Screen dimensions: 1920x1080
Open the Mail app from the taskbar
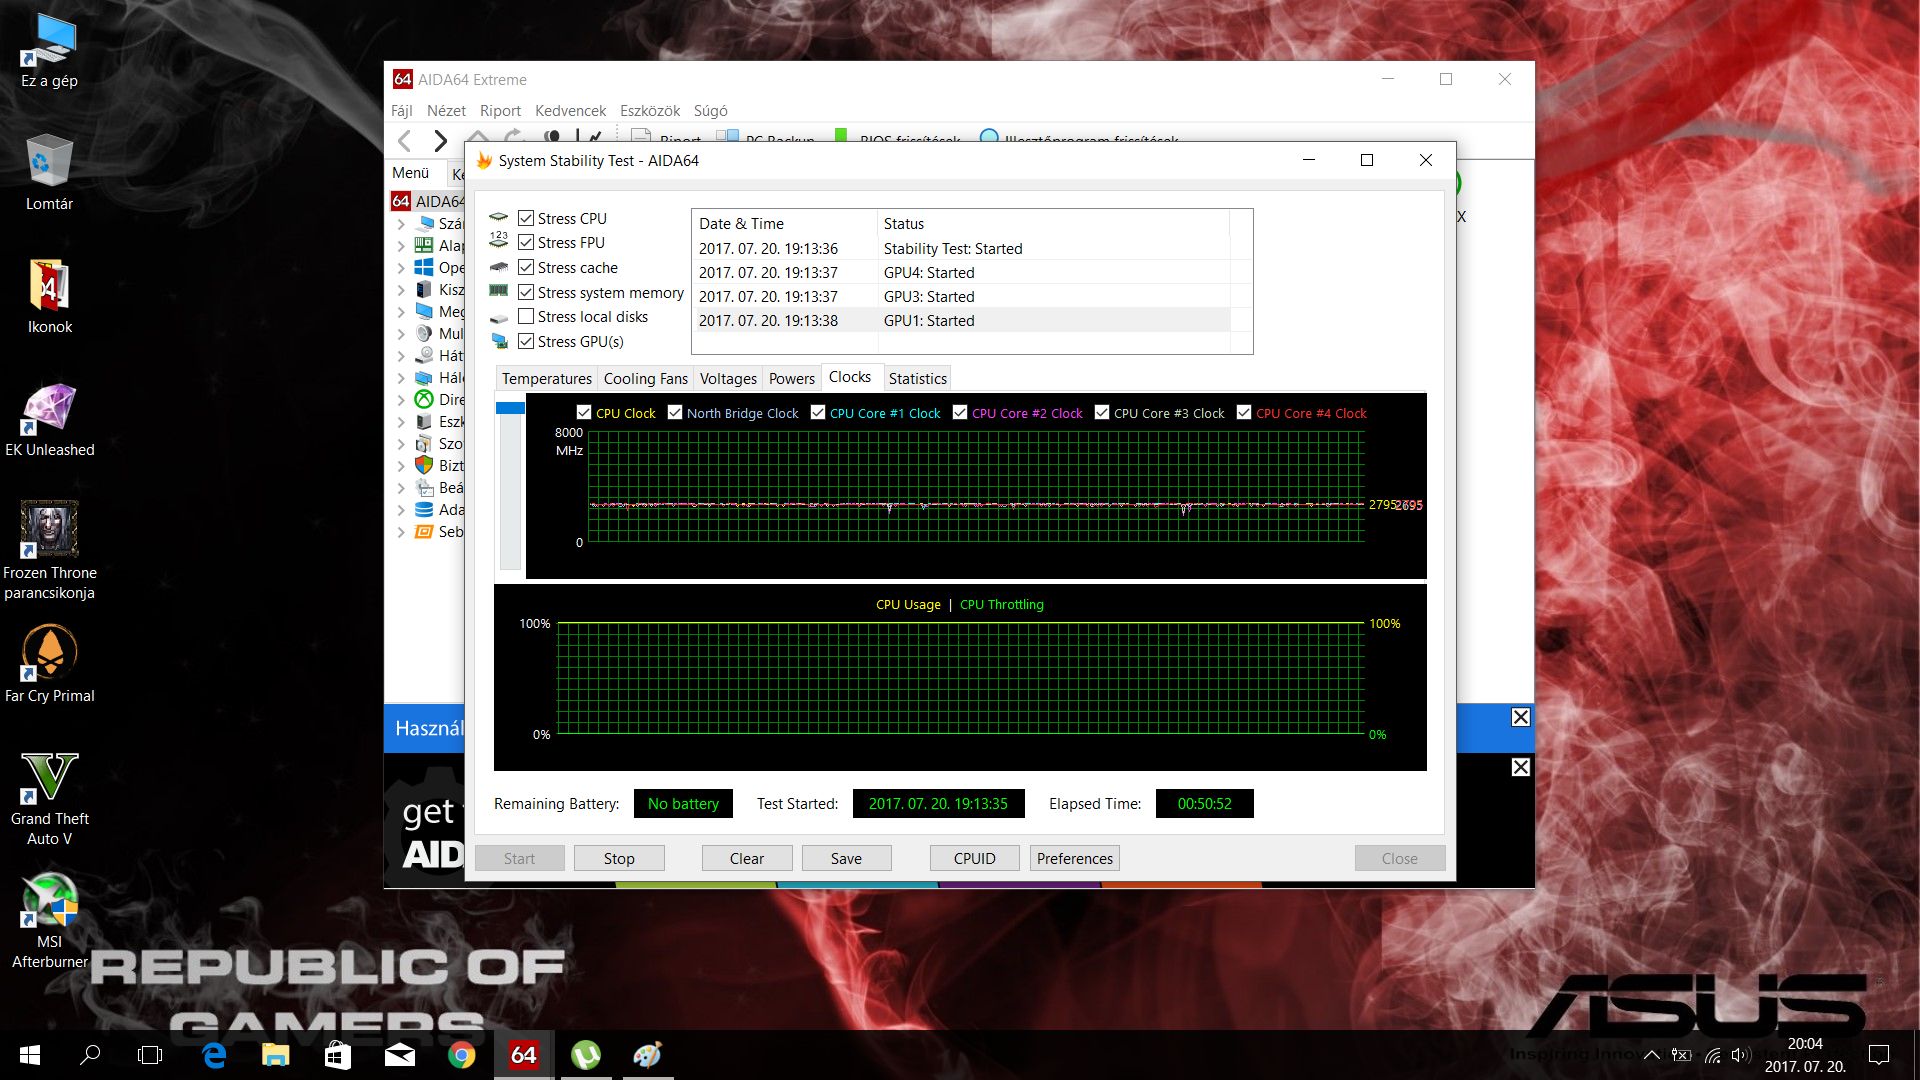[400, 1055]
